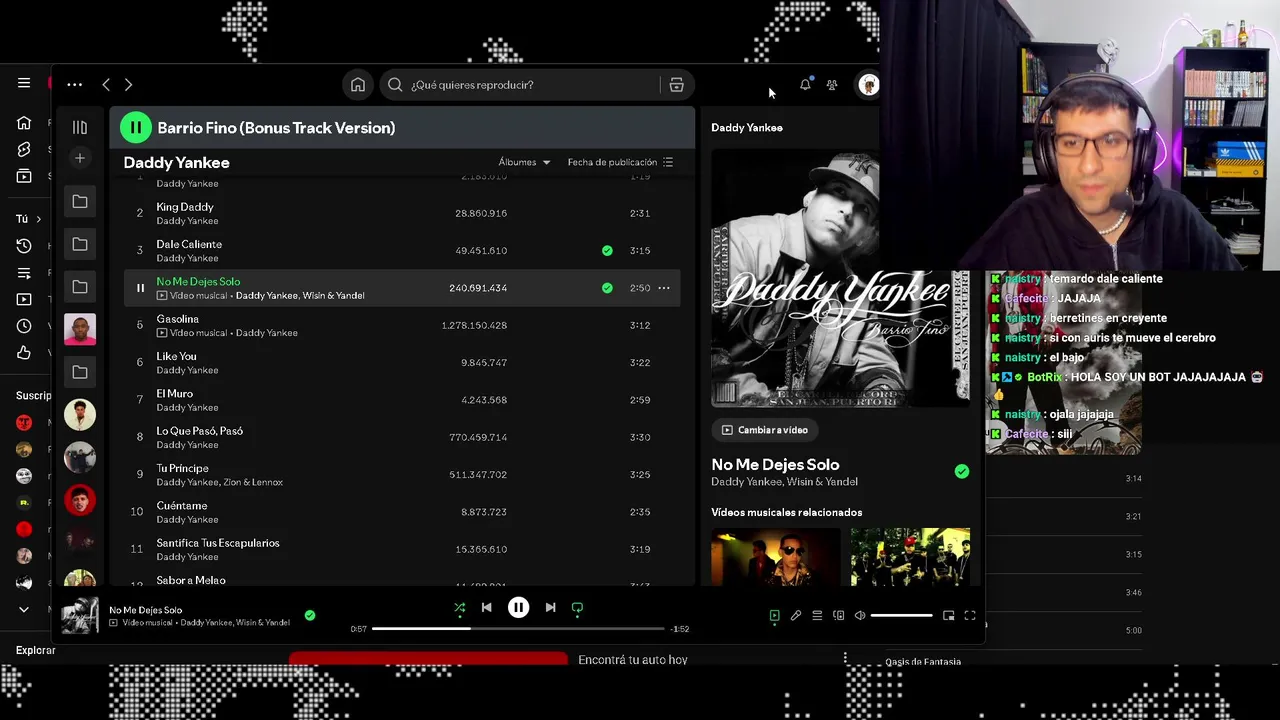Click the Encontrá tu auto hoy ad
Image resolution: width=1280 pixels, height=720 pixels.
(633, 660)
